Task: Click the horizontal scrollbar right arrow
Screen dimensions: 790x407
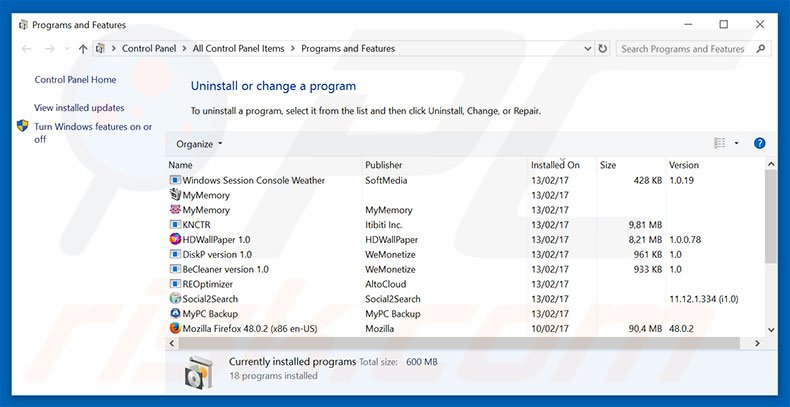Action: click(757, 343)
